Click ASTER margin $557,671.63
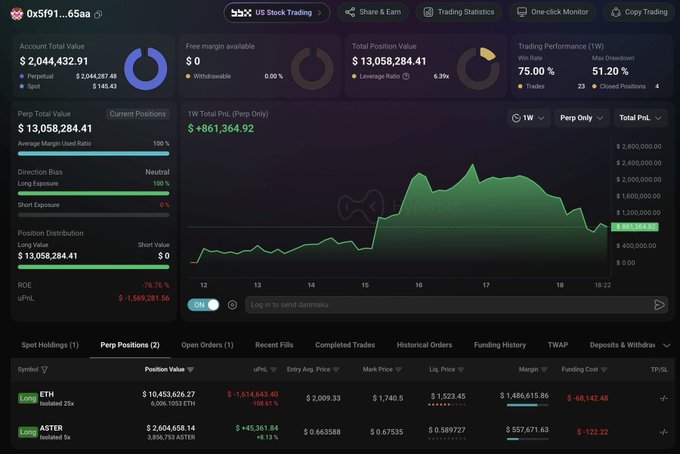Screen dimensions: 680x454 click(527, 430)
